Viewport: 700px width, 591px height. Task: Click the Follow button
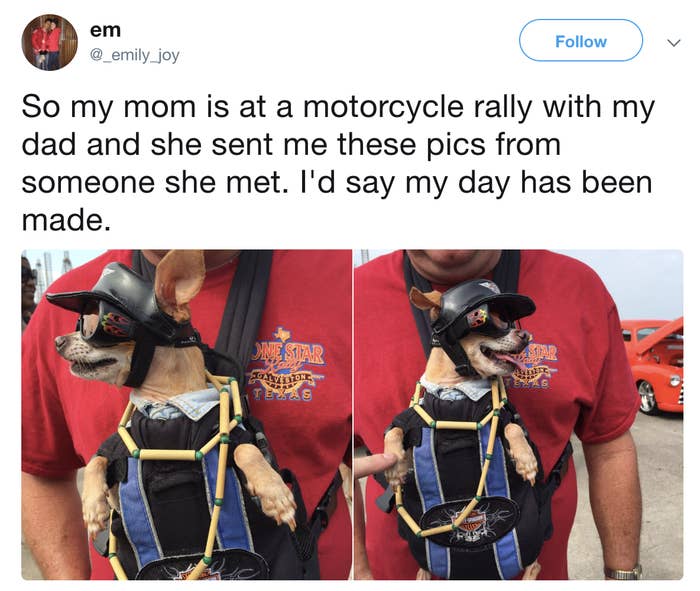pos(580,41)
